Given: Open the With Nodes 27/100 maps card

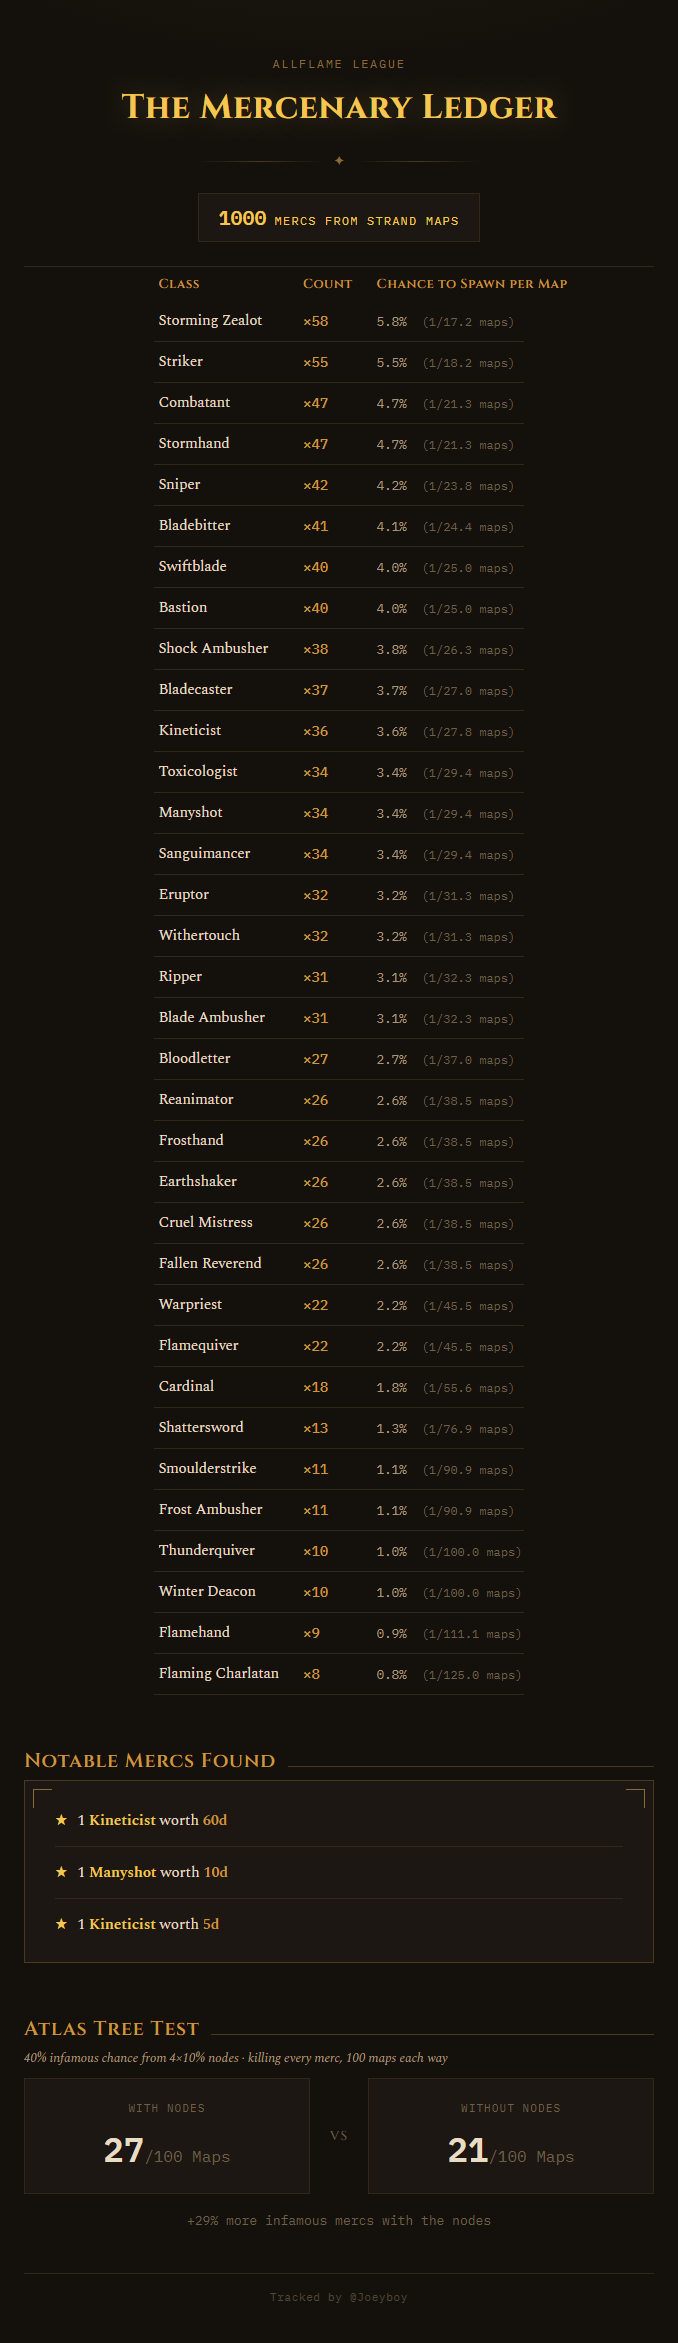Looking at the screenshot, I should [x=167, y=2136].
